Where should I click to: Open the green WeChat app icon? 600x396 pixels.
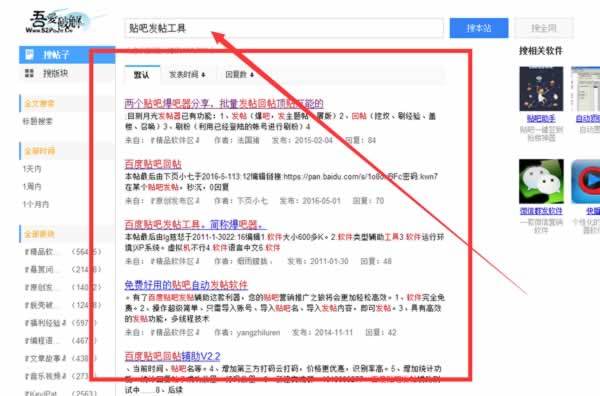[541, 181]
